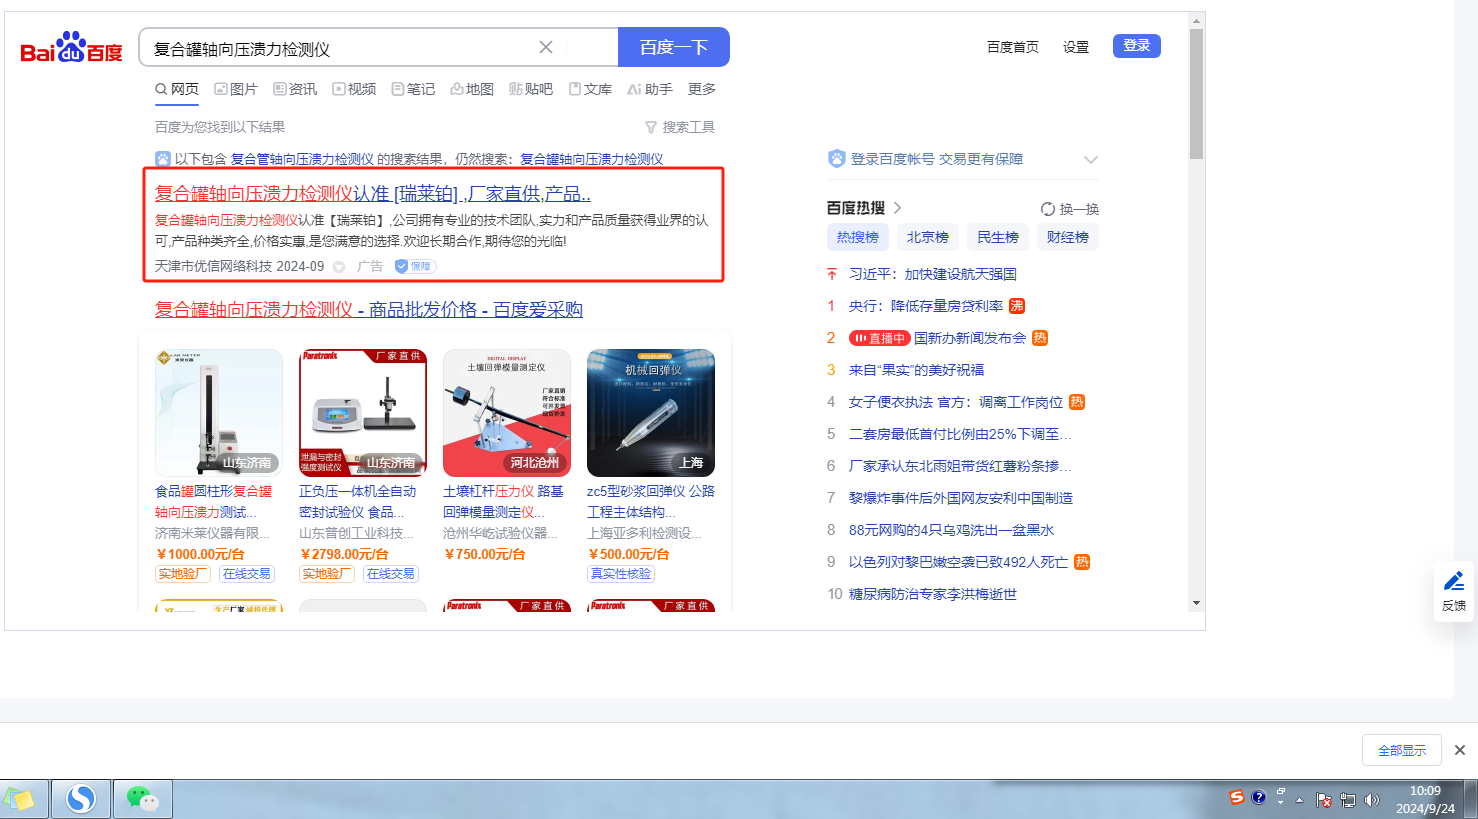
Task: Click the blue 登录 button
Action: [1136, 46]
